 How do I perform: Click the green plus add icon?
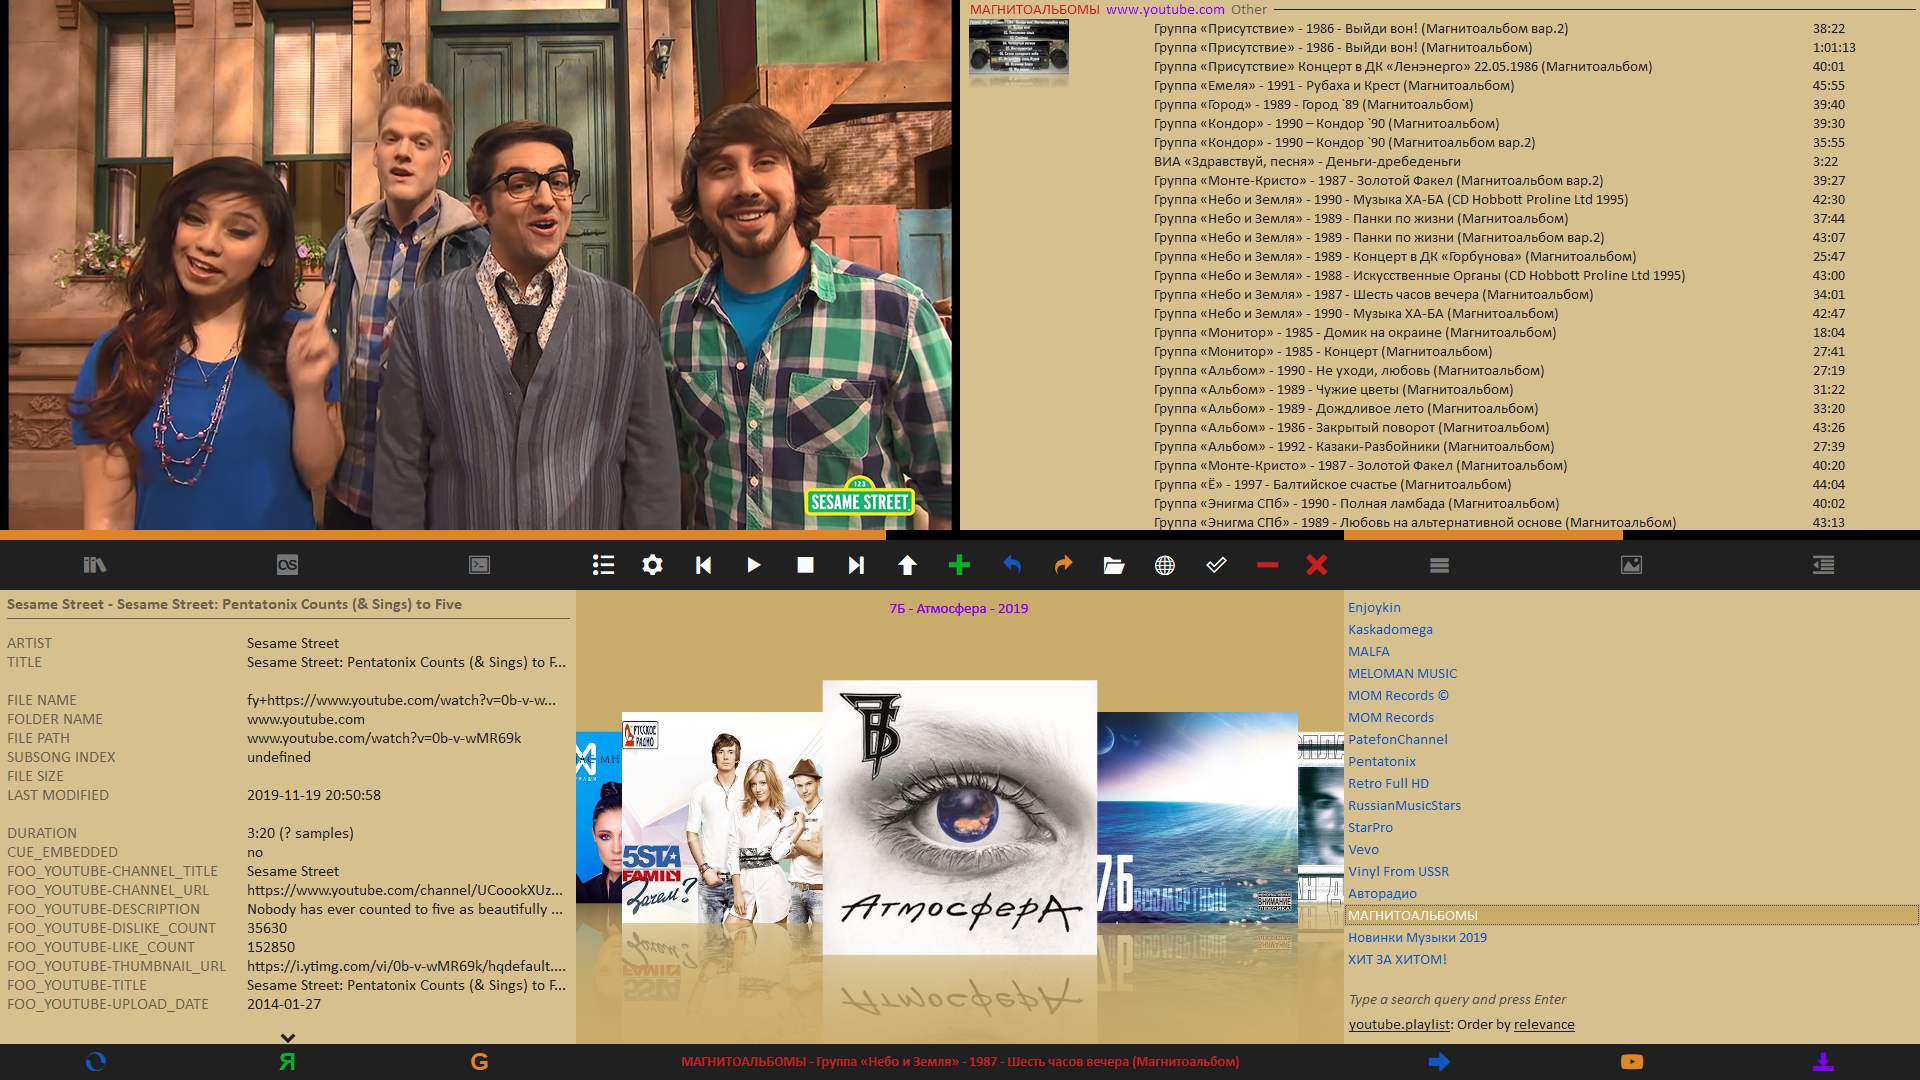tap(959, 565)
